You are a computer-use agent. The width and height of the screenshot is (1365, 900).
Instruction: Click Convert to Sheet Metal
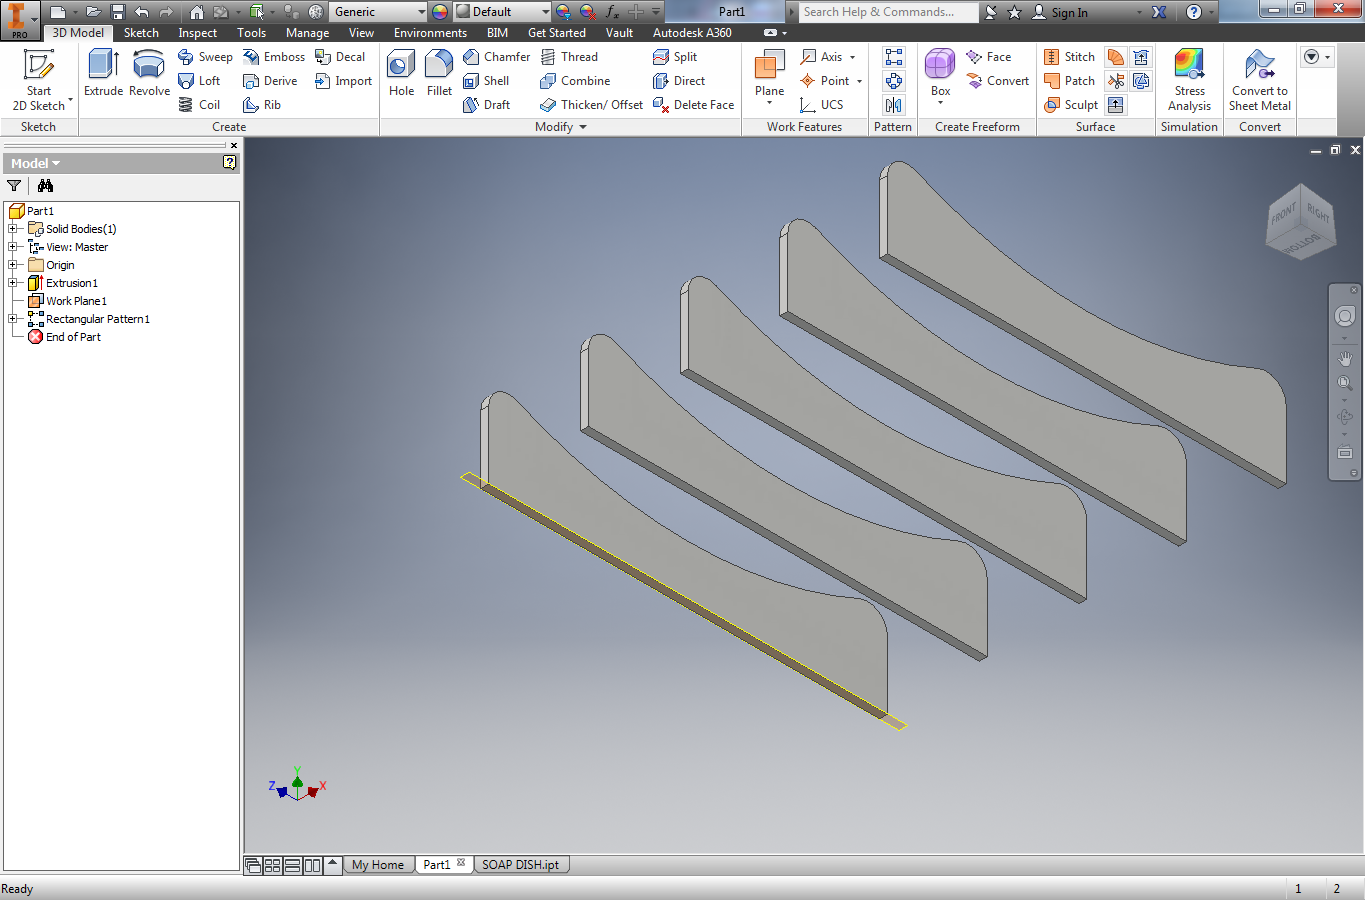coord(1259,80)
